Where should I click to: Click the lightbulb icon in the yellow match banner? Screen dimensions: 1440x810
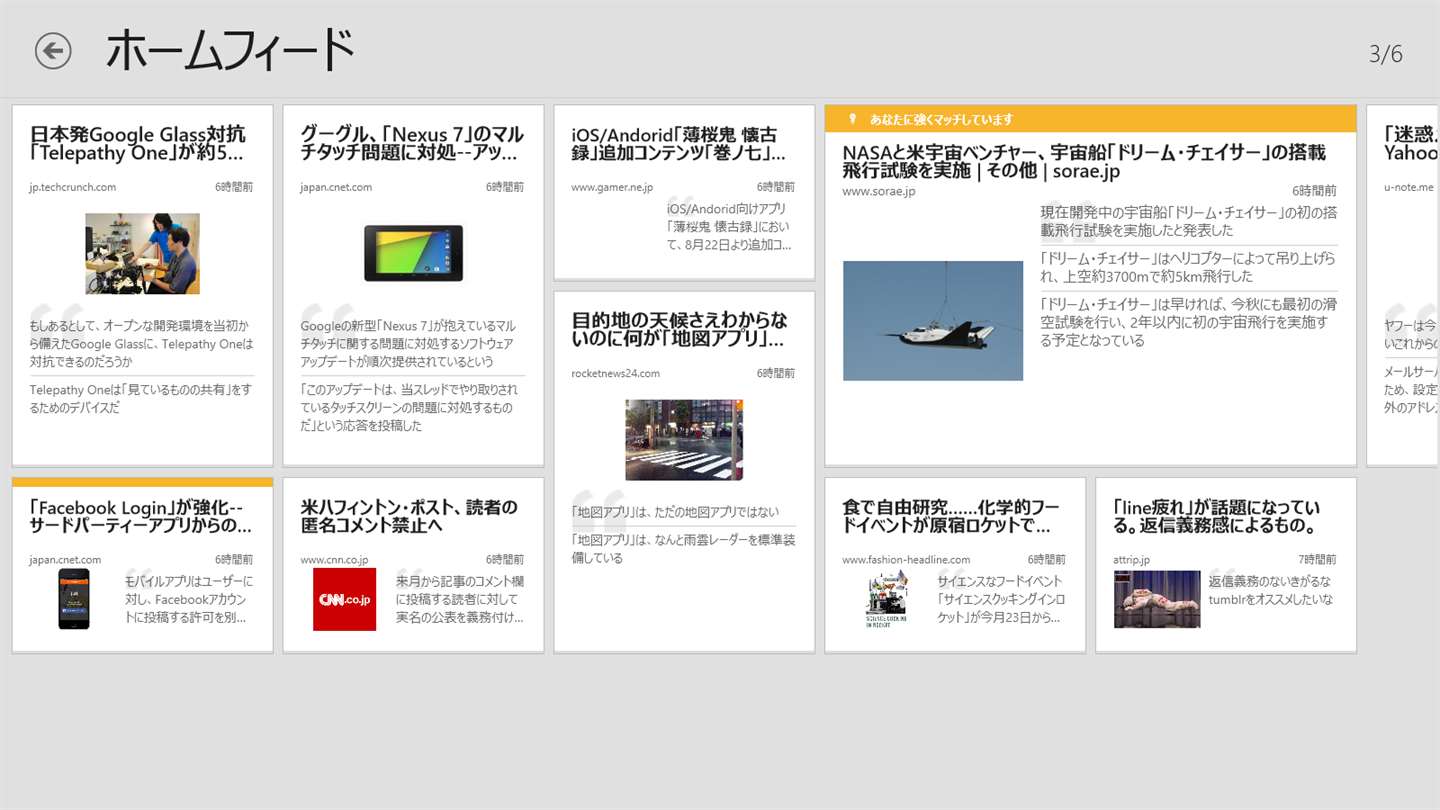pos(852,119)
